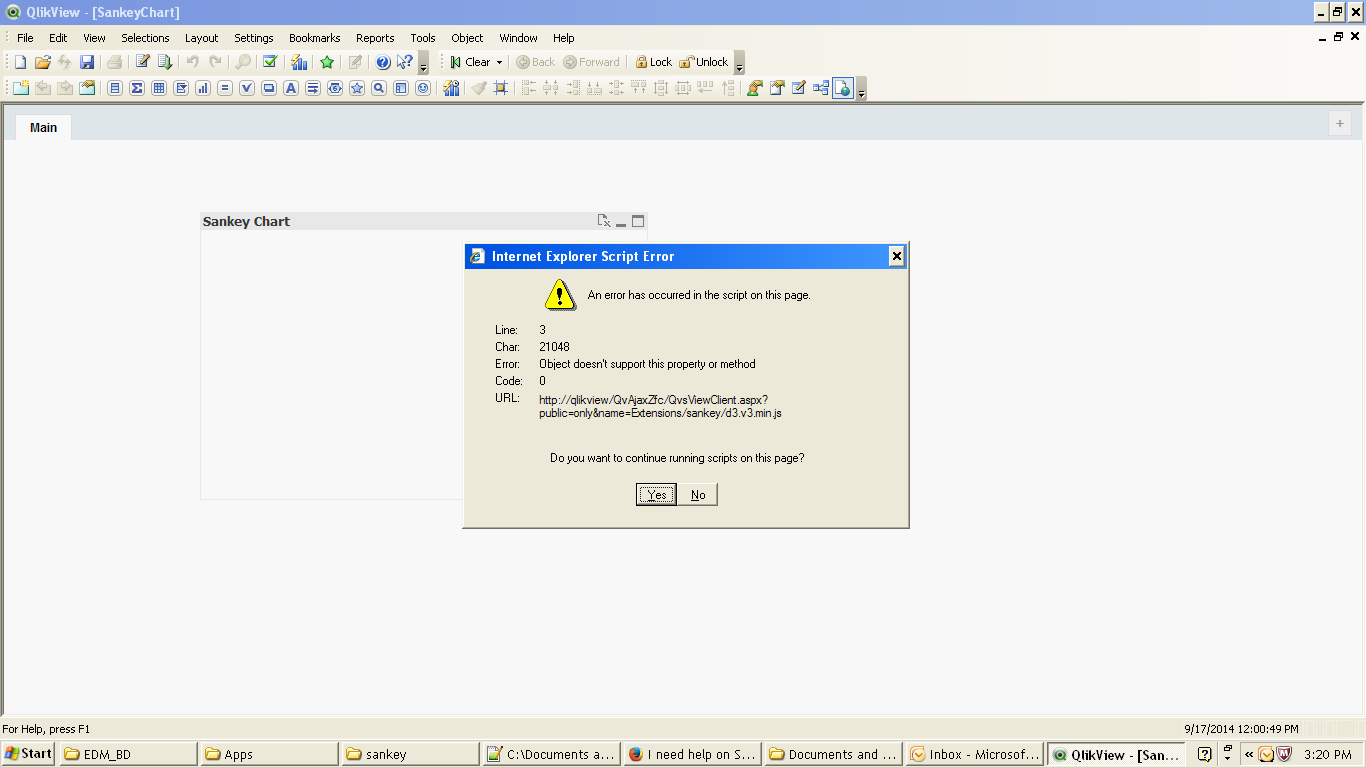Create a List Box object

pyautogui.click(x=115, y=88)
